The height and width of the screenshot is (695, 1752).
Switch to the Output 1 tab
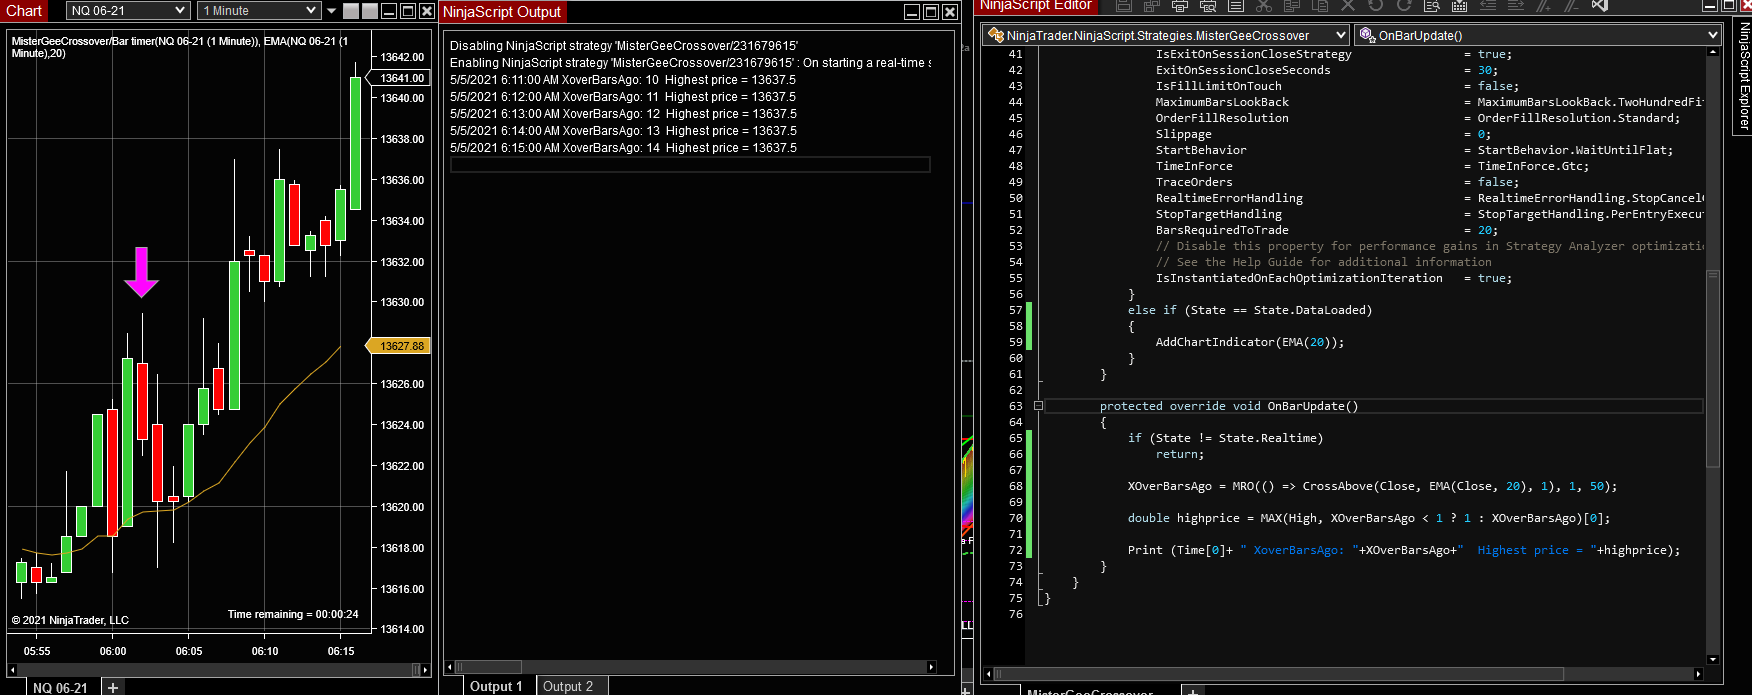[x=496, y=686]
